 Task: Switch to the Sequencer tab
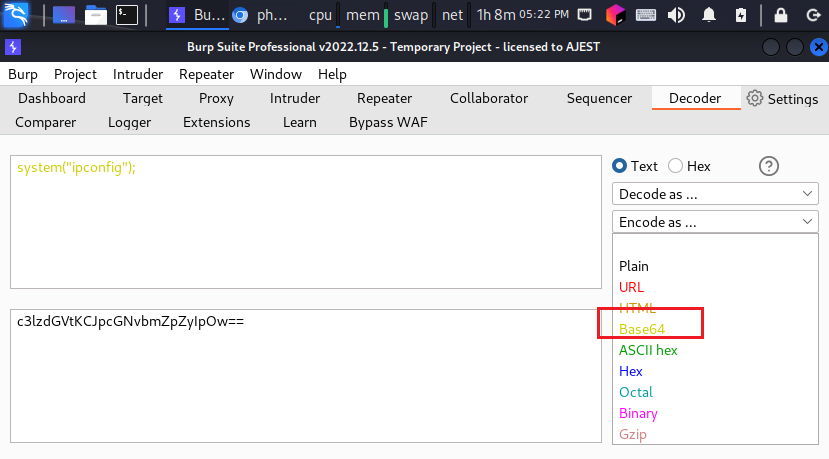coord(599,98)
